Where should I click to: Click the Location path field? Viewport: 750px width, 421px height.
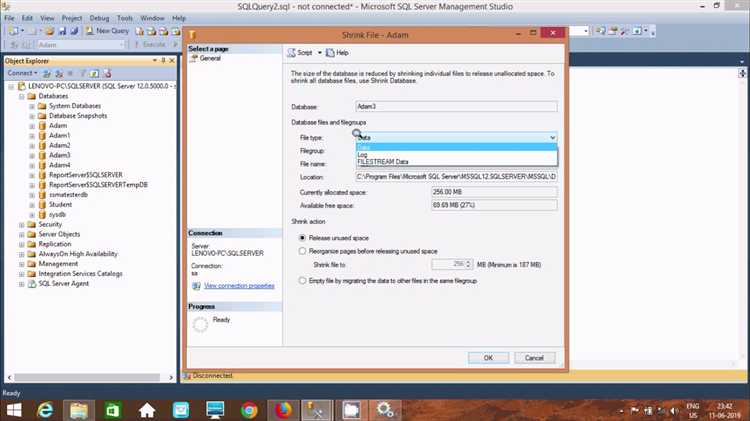(x=456, y=177)
